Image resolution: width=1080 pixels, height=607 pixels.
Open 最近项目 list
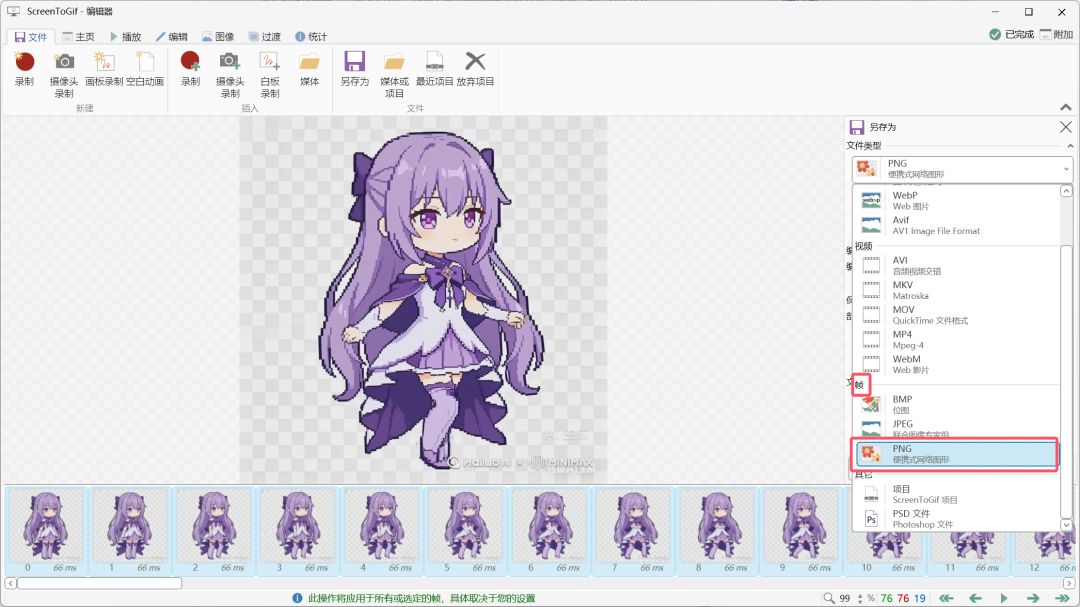435,69
